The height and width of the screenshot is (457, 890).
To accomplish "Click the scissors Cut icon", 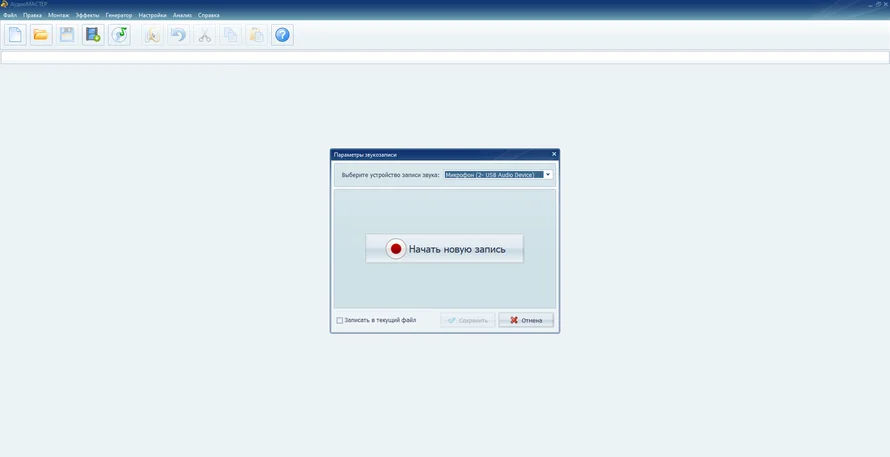I will coord(204,35).
